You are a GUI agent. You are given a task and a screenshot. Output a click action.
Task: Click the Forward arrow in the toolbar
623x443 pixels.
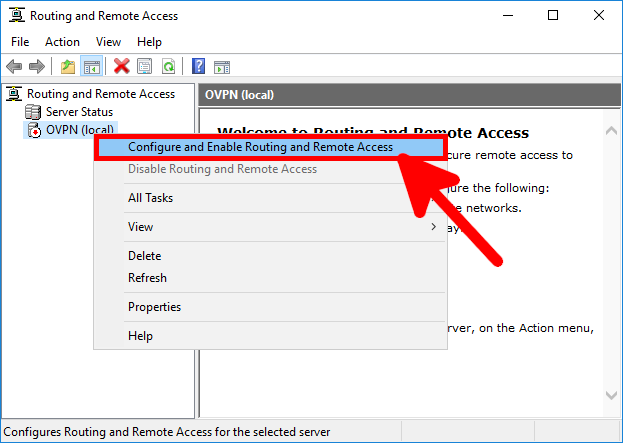click(36, 66)
